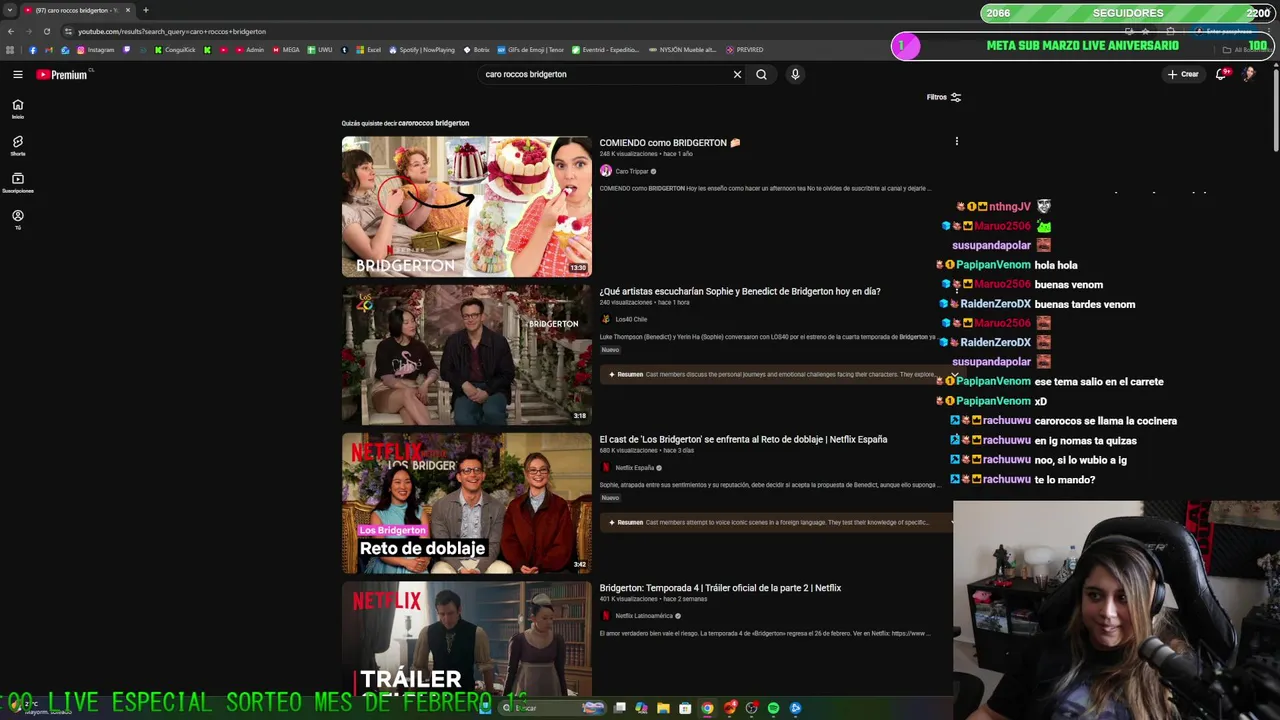1280x720 pixels.
Task: Open Netflix España channel name
Action: tap(635, 467)
